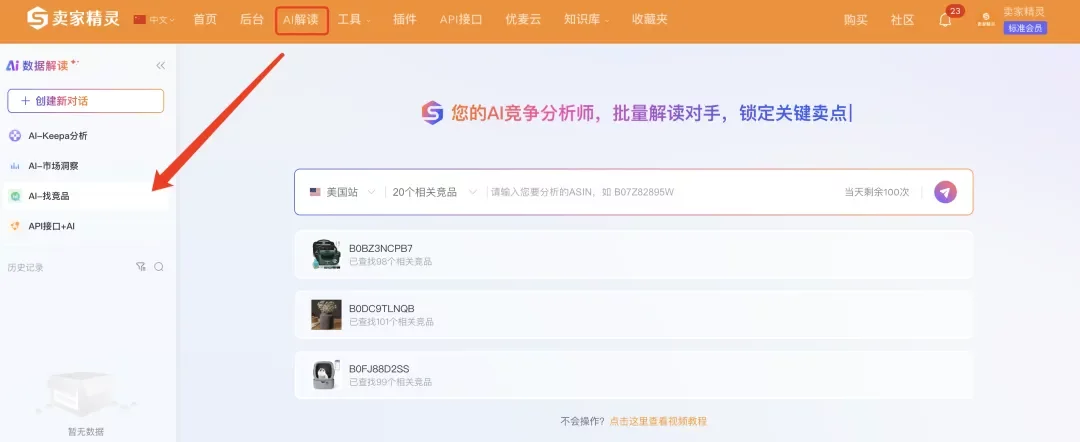Select the B0BZ3NCPB7 product thumbnail
The image size is (1080, 442).
point(327,255)
